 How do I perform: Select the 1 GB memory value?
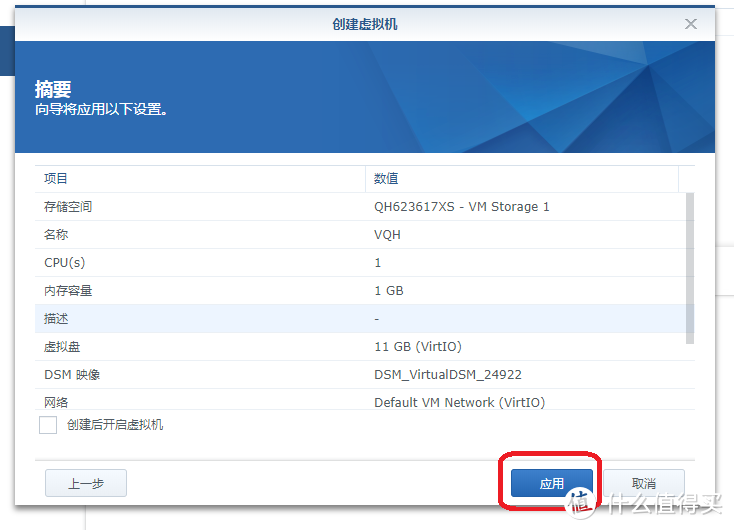pos(389,291)
